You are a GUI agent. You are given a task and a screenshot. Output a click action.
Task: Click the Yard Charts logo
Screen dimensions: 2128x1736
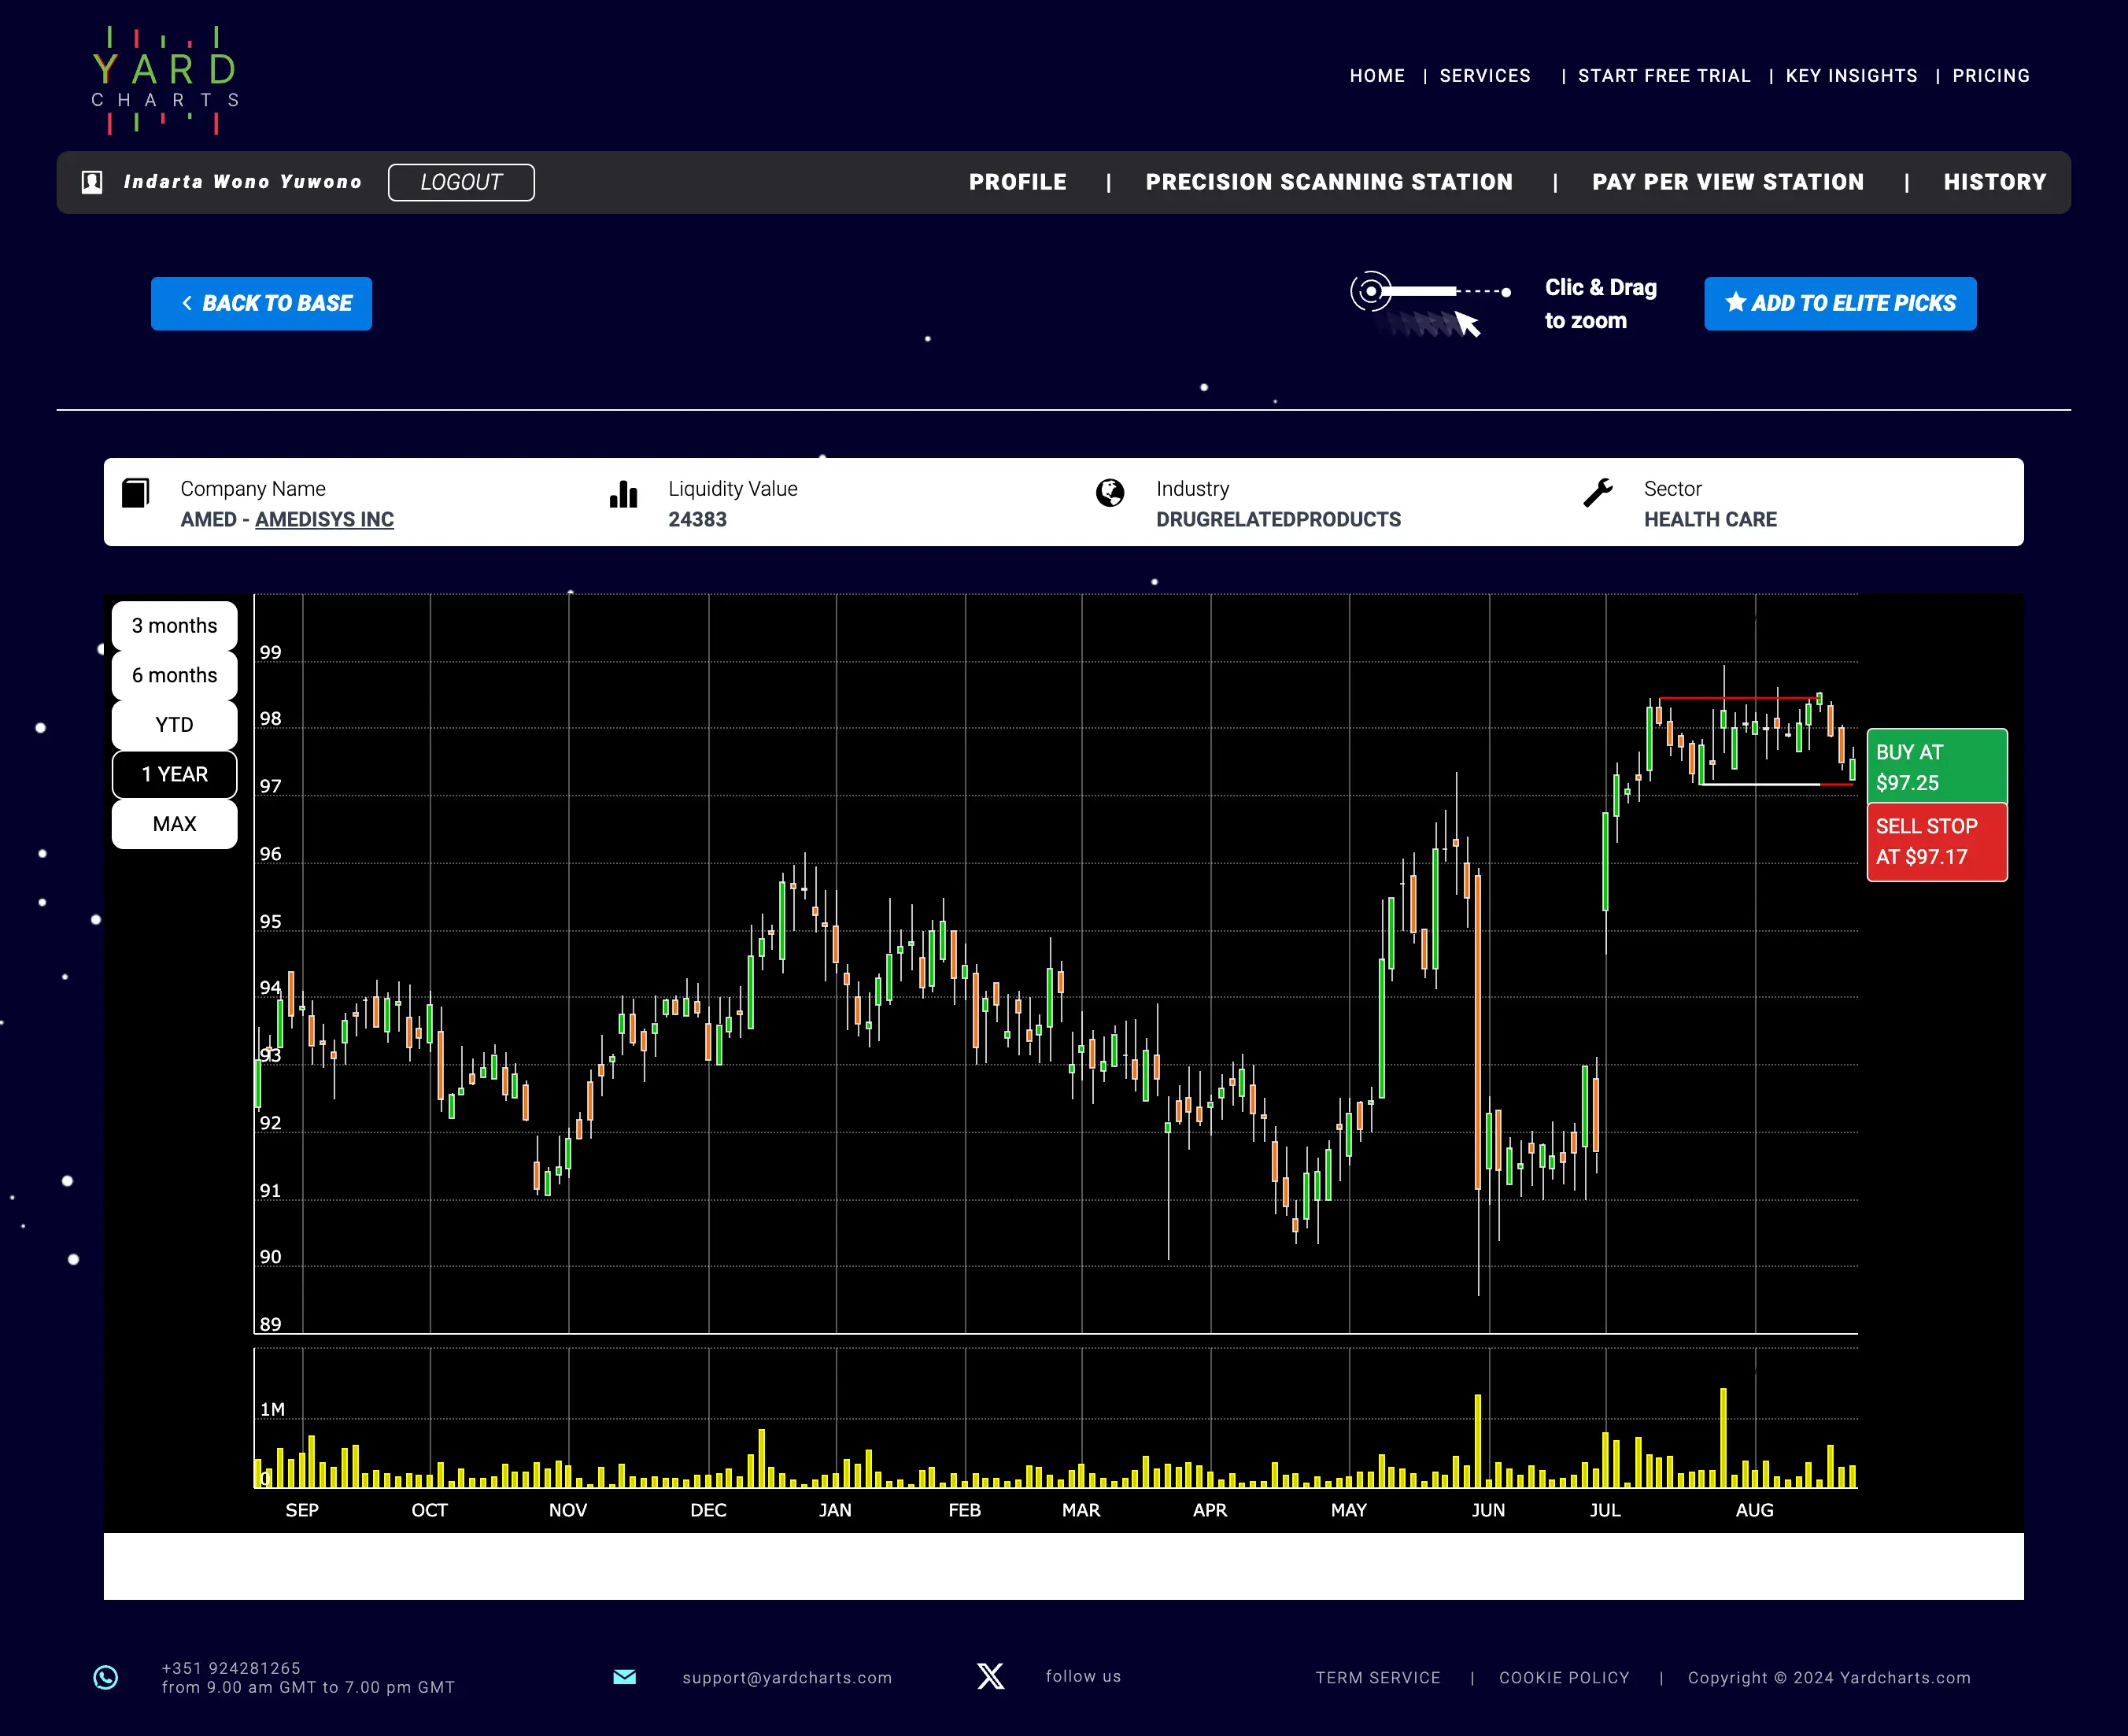pos(165,81)
